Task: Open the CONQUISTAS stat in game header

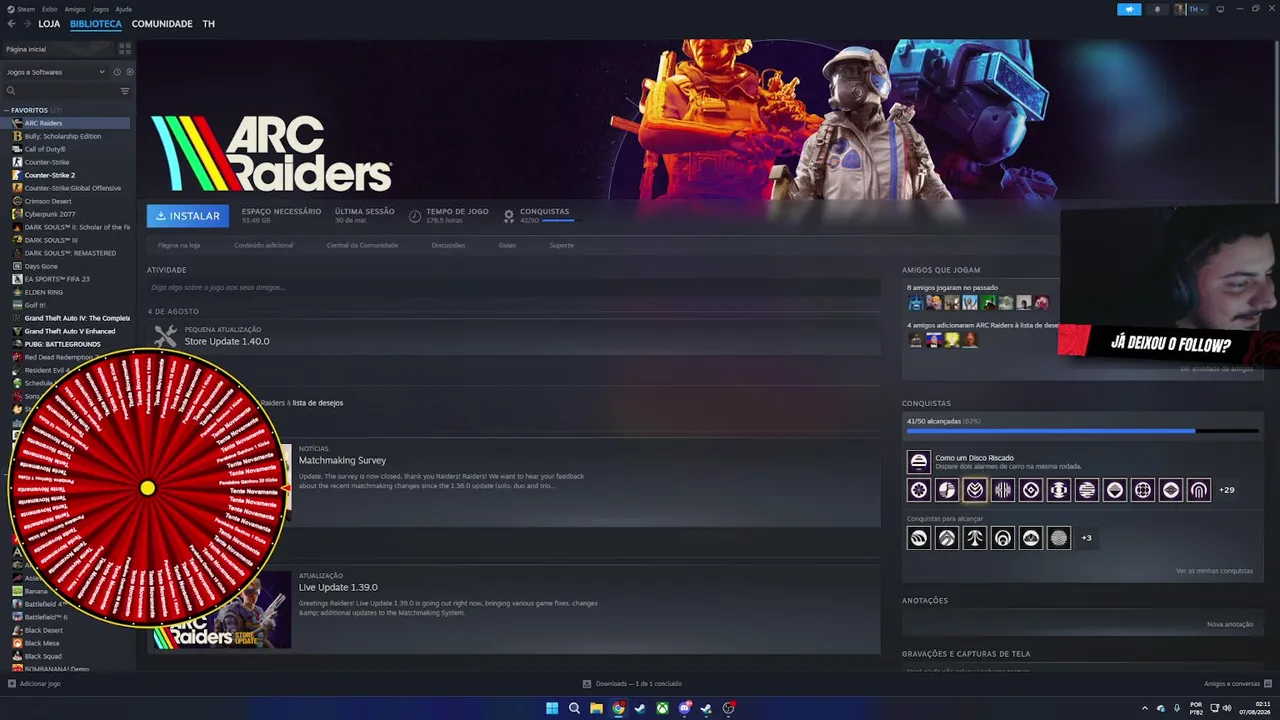Action: pyautogui.click(x=538, y=215)
